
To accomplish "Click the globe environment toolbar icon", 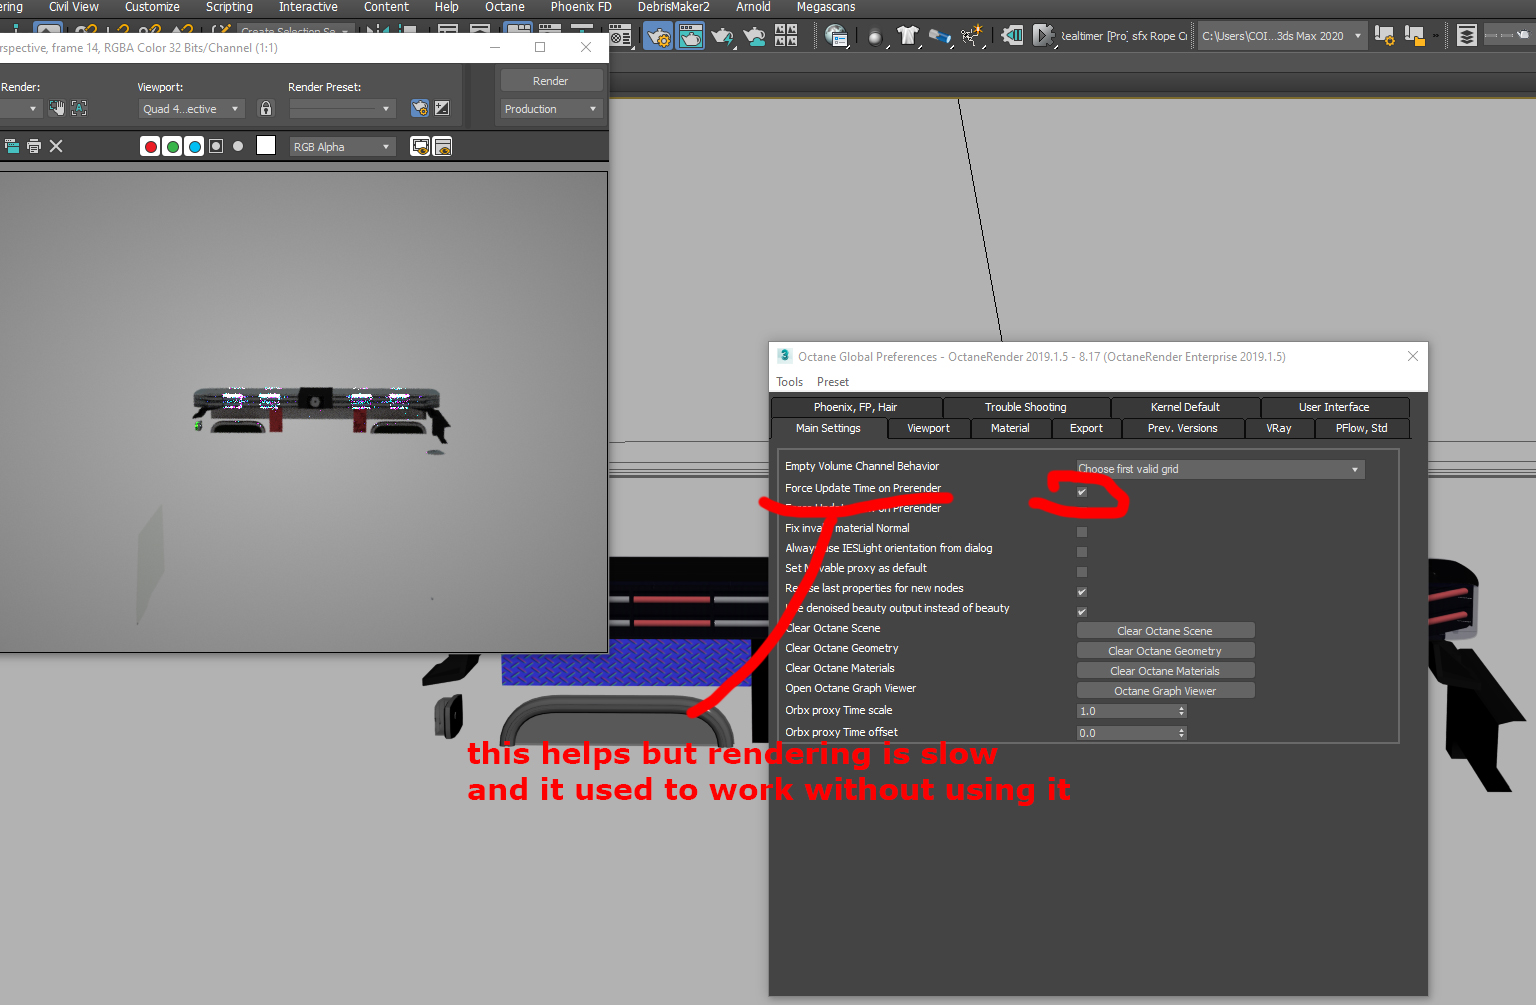I will (836, 37).
